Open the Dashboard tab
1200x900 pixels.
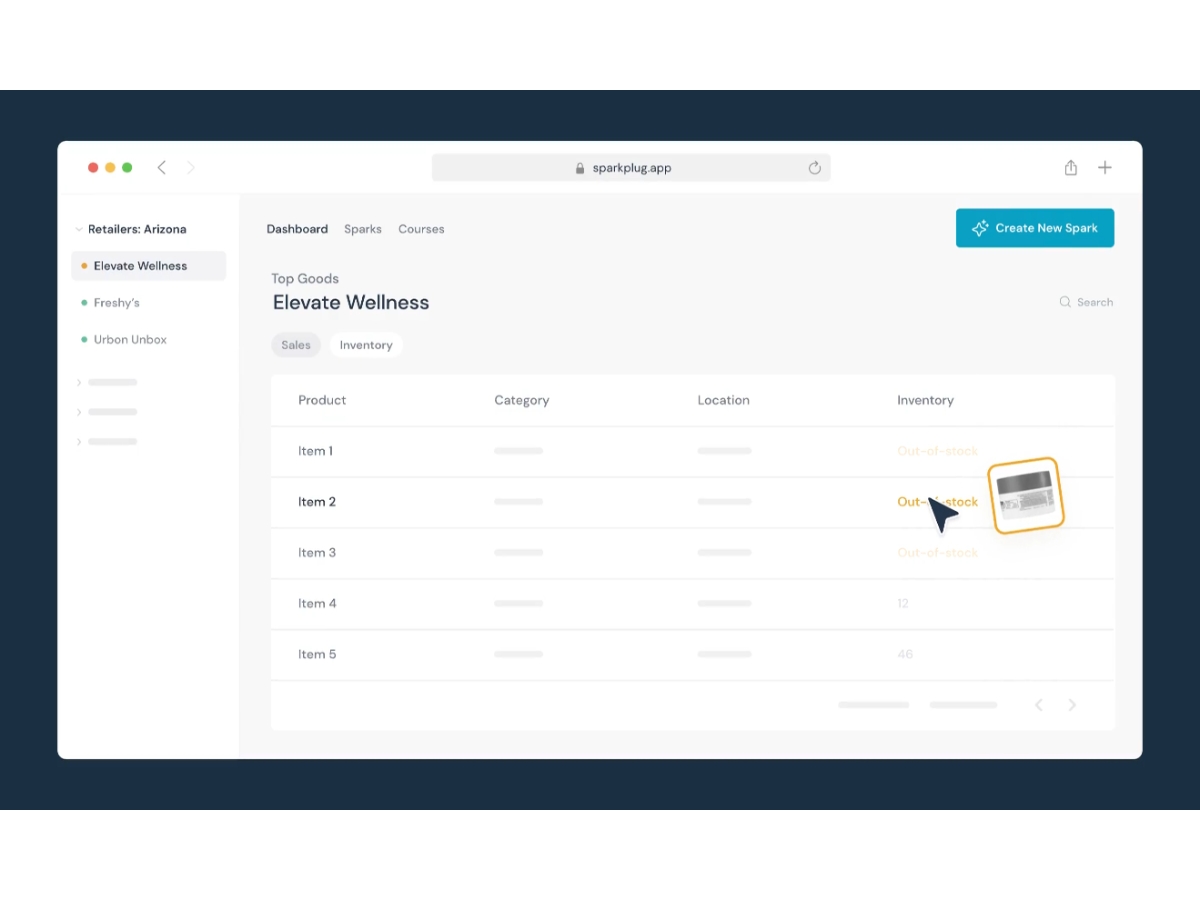pyautogui.click(x=297, y=229)
